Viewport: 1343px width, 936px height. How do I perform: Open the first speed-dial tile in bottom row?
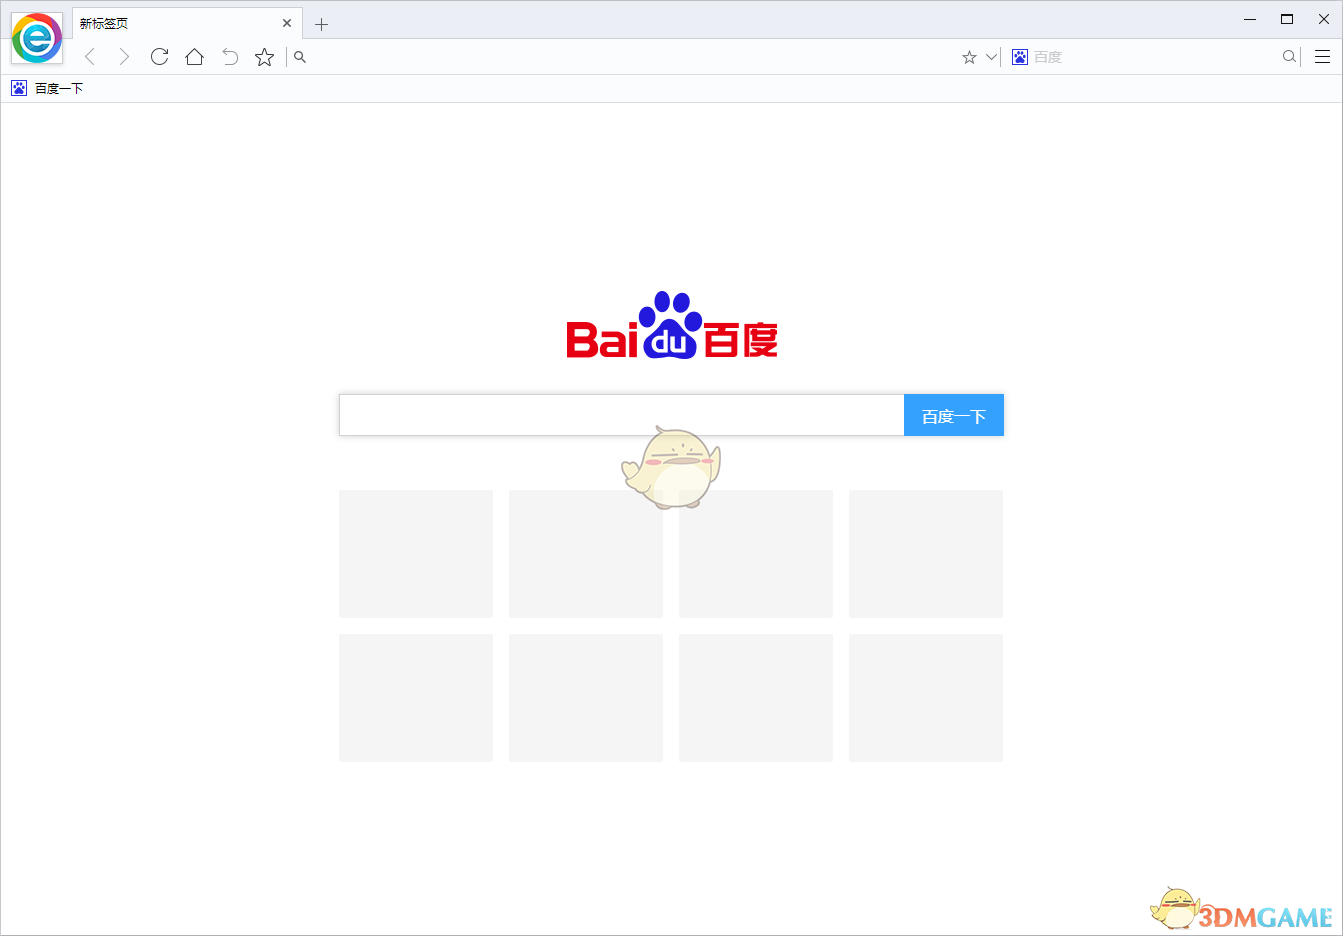point(416,698)
